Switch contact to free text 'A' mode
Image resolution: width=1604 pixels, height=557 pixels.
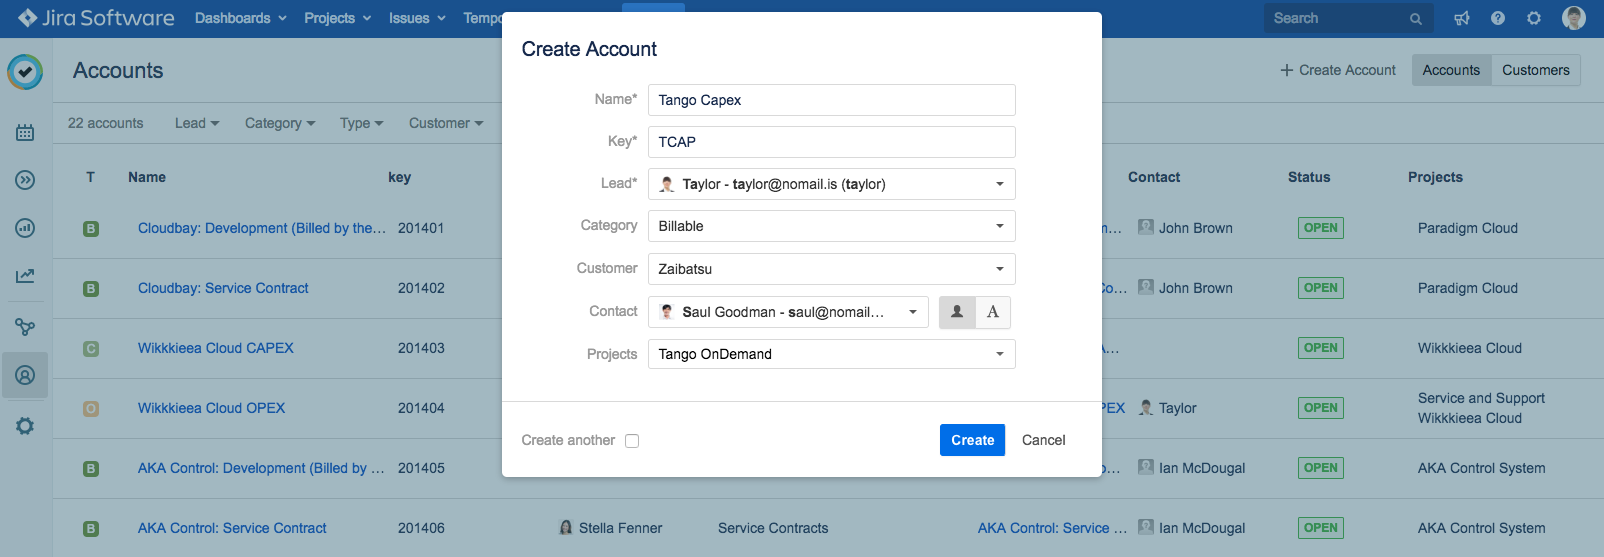pos(993,312)
